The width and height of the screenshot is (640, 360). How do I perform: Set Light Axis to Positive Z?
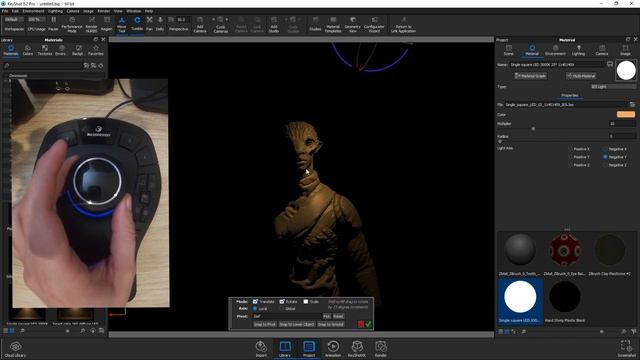pyautogui.click(x=571, y=165)
